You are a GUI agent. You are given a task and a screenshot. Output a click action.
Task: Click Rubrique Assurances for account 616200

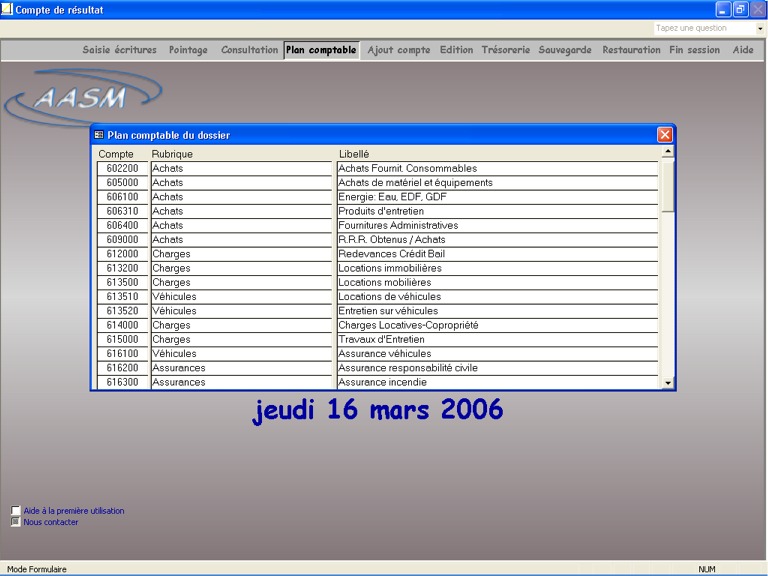coord(241,367)
